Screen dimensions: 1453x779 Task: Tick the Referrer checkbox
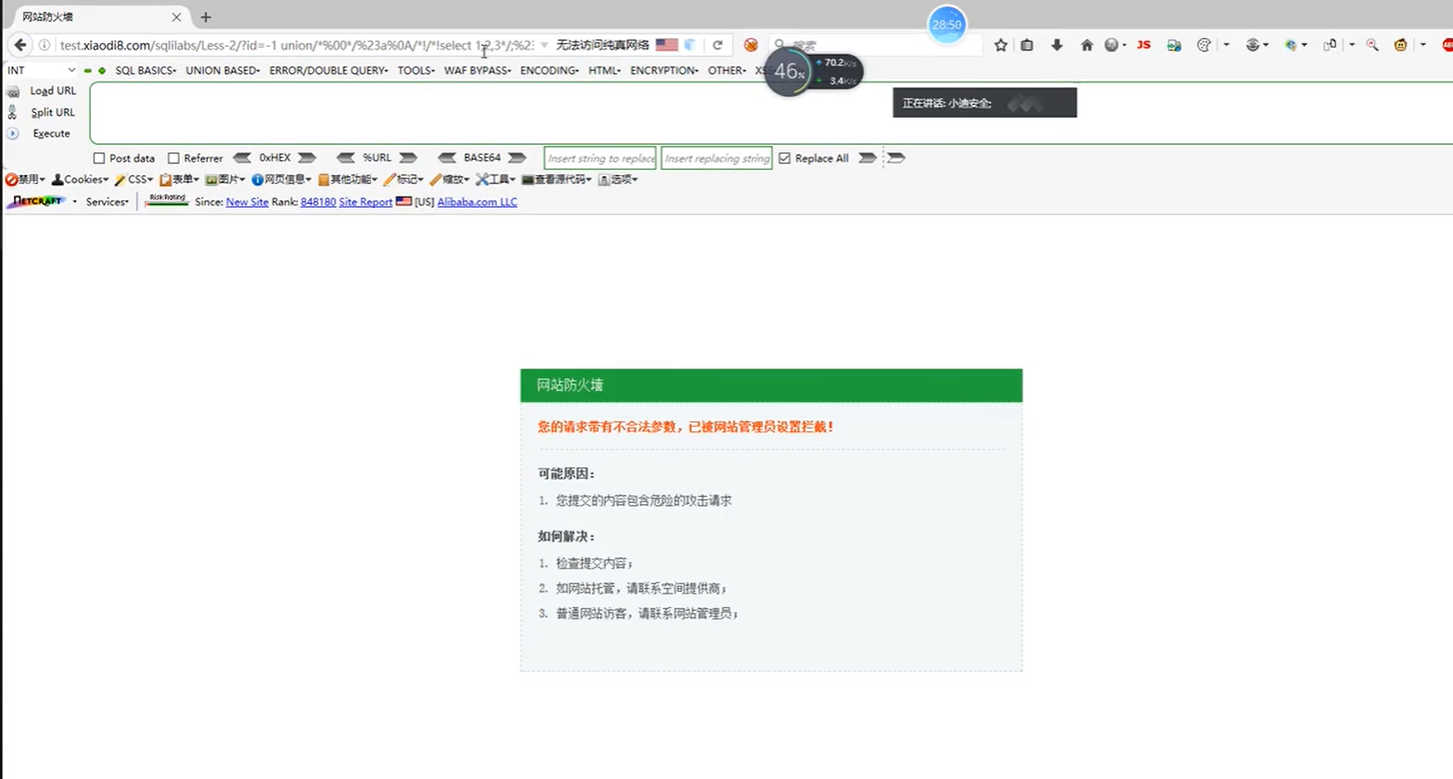[x=174, y=158]
